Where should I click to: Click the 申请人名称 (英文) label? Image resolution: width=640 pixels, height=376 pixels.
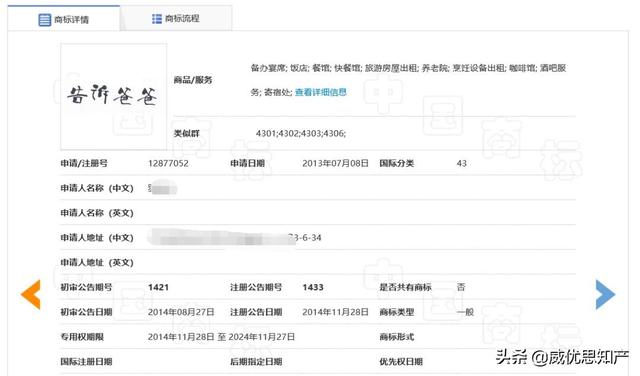[97, 213]
